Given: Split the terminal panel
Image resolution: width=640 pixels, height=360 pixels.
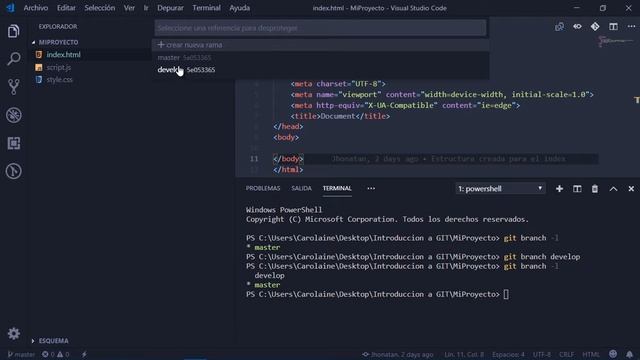Looking at the screenshot, I should (x=577, y=189).
